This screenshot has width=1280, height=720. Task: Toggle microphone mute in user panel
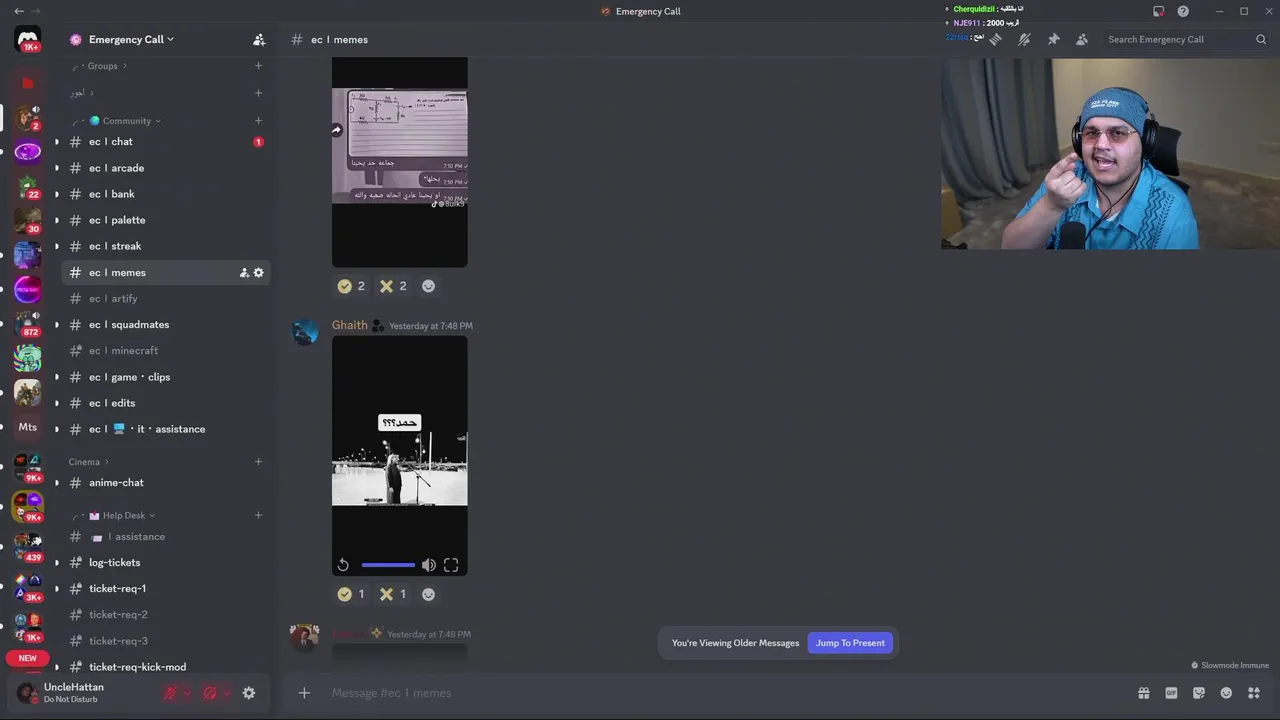pyautogui.click(x=171, y=693)
